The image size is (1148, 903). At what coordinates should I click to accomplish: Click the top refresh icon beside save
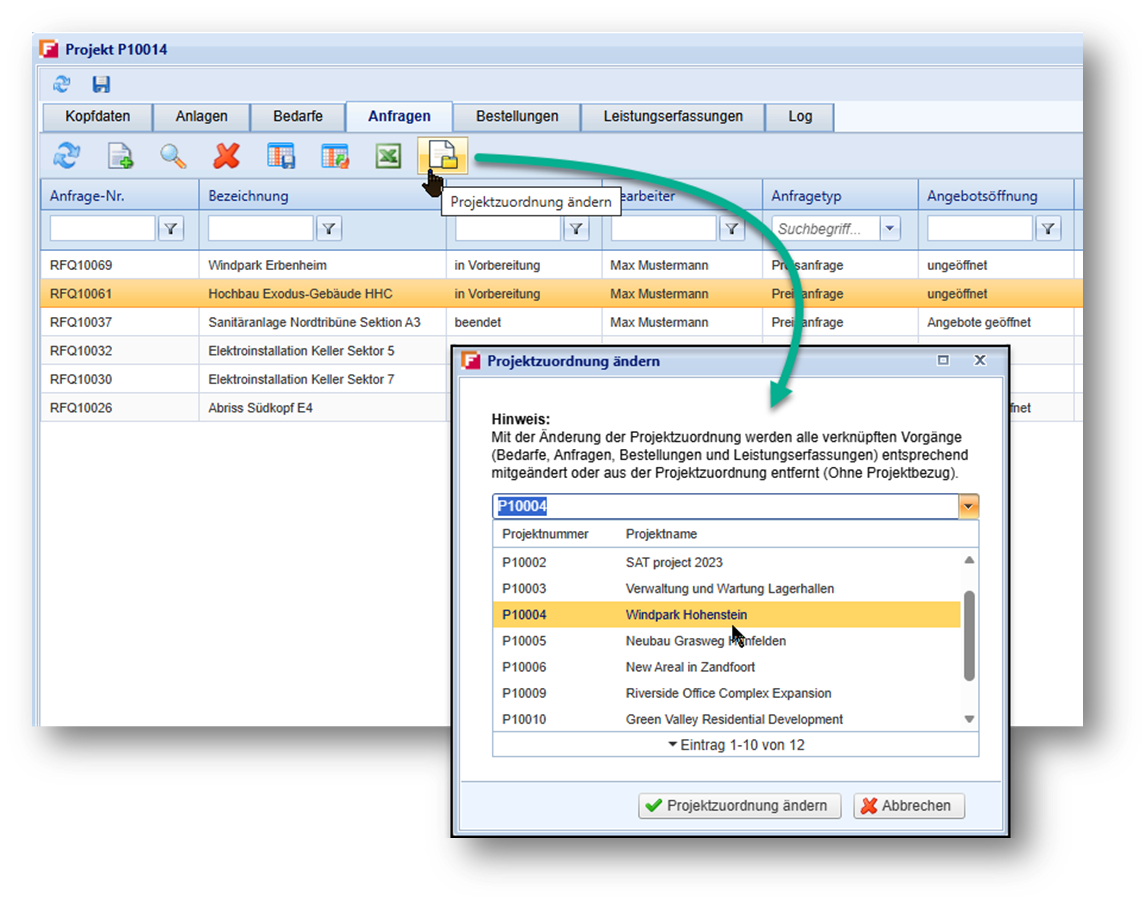coord(62,83)
